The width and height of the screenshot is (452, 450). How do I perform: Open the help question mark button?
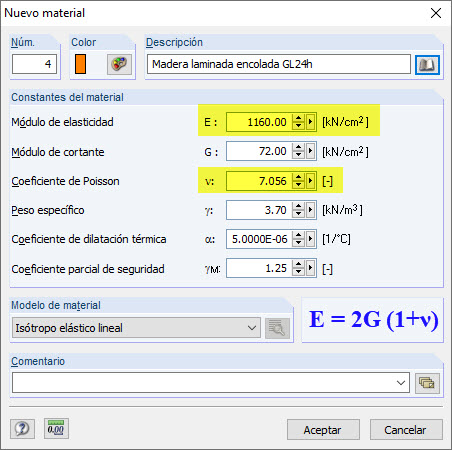[x=22, y=428]
